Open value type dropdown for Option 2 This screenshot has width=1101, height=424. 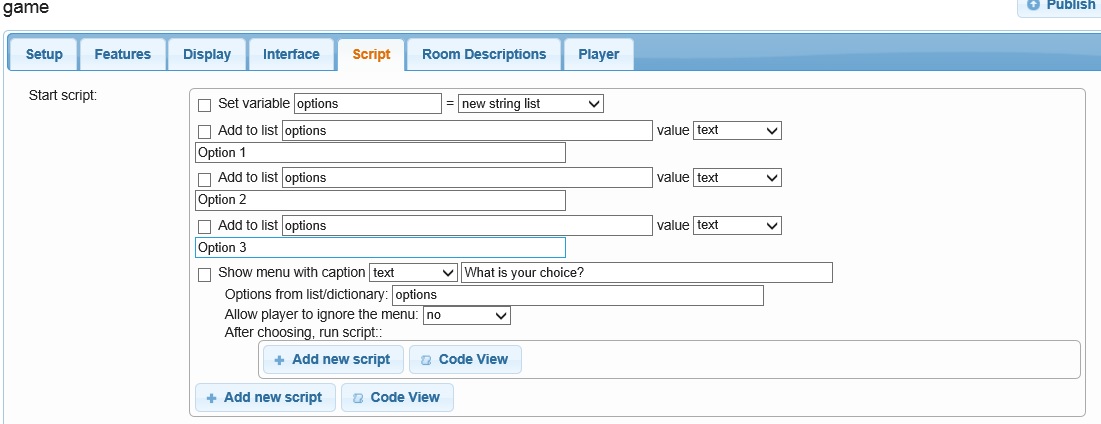pyautogui.click(x=737, y=178)
